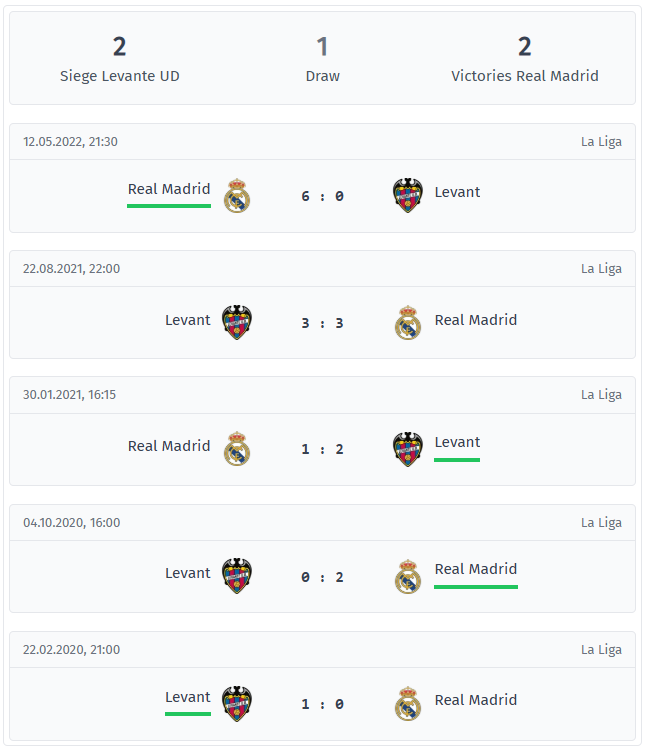The width and height of the screenshot is (646, 752).
Task: Click Levante crest in 22.02.2020 match
Action: [x=237, y=704]
